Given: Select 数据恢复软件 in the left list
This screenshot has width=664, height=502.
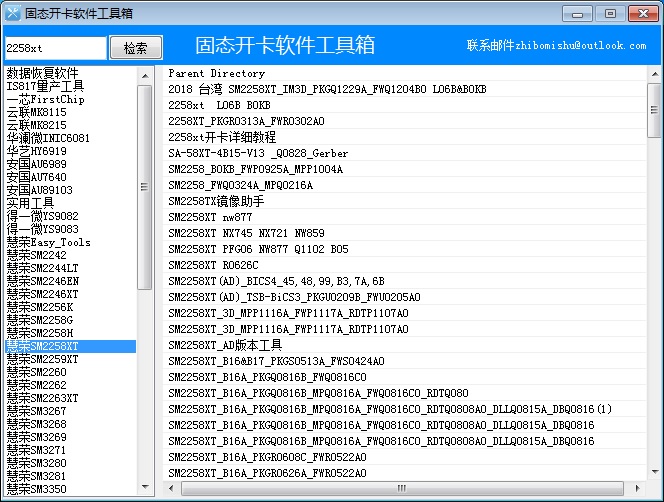Looking at the screenshot, I should coord(42,73).
